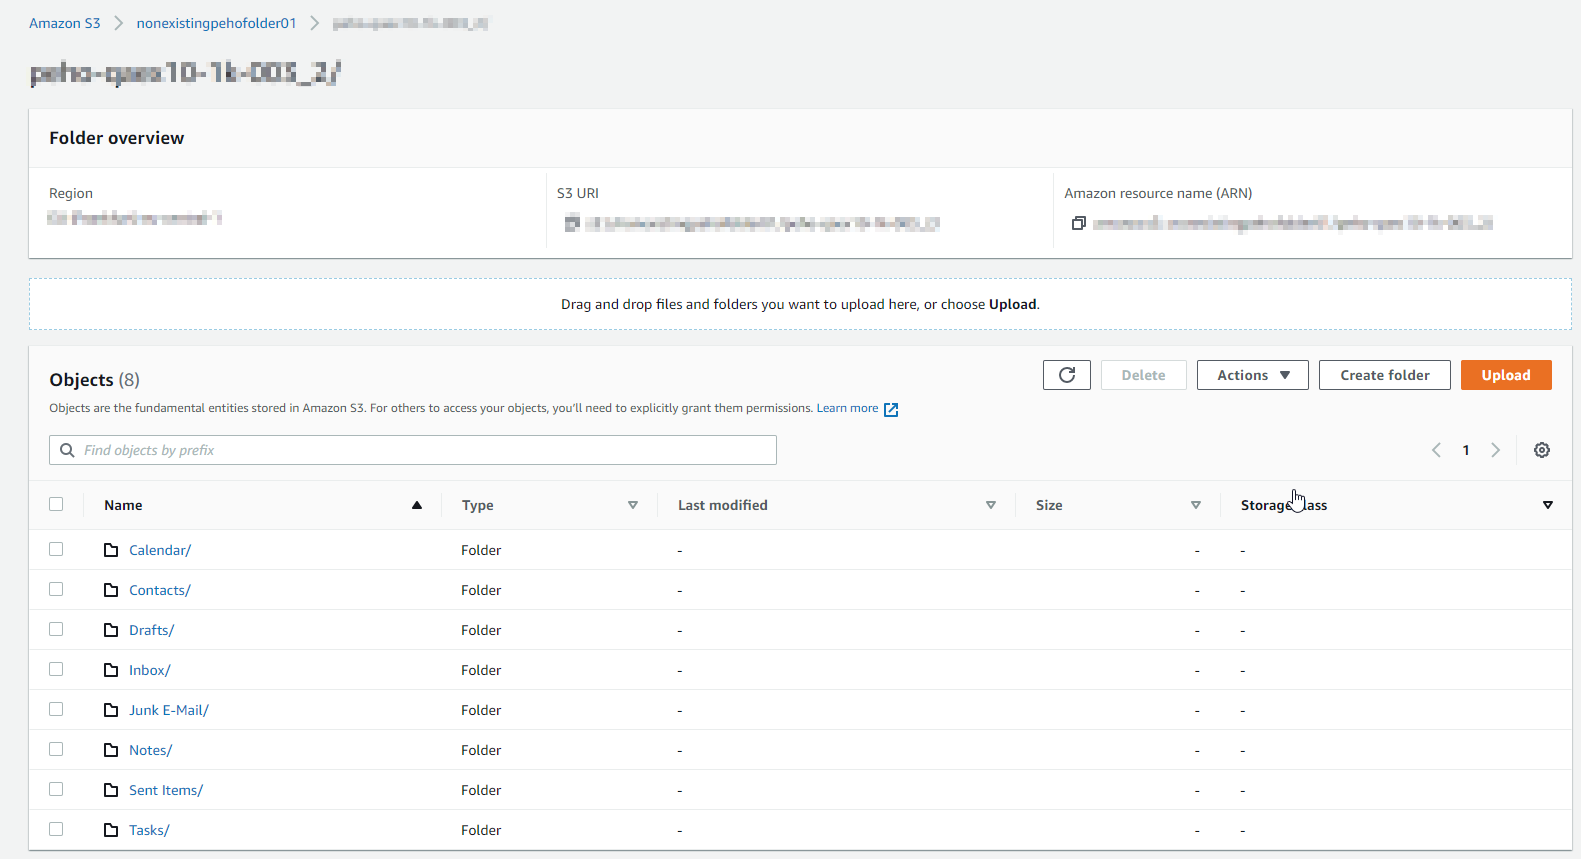Image resolution: width=1581 pixels, height=859 pixels.
Task: Go to previous page arrow
Action: coord(1436,450)
